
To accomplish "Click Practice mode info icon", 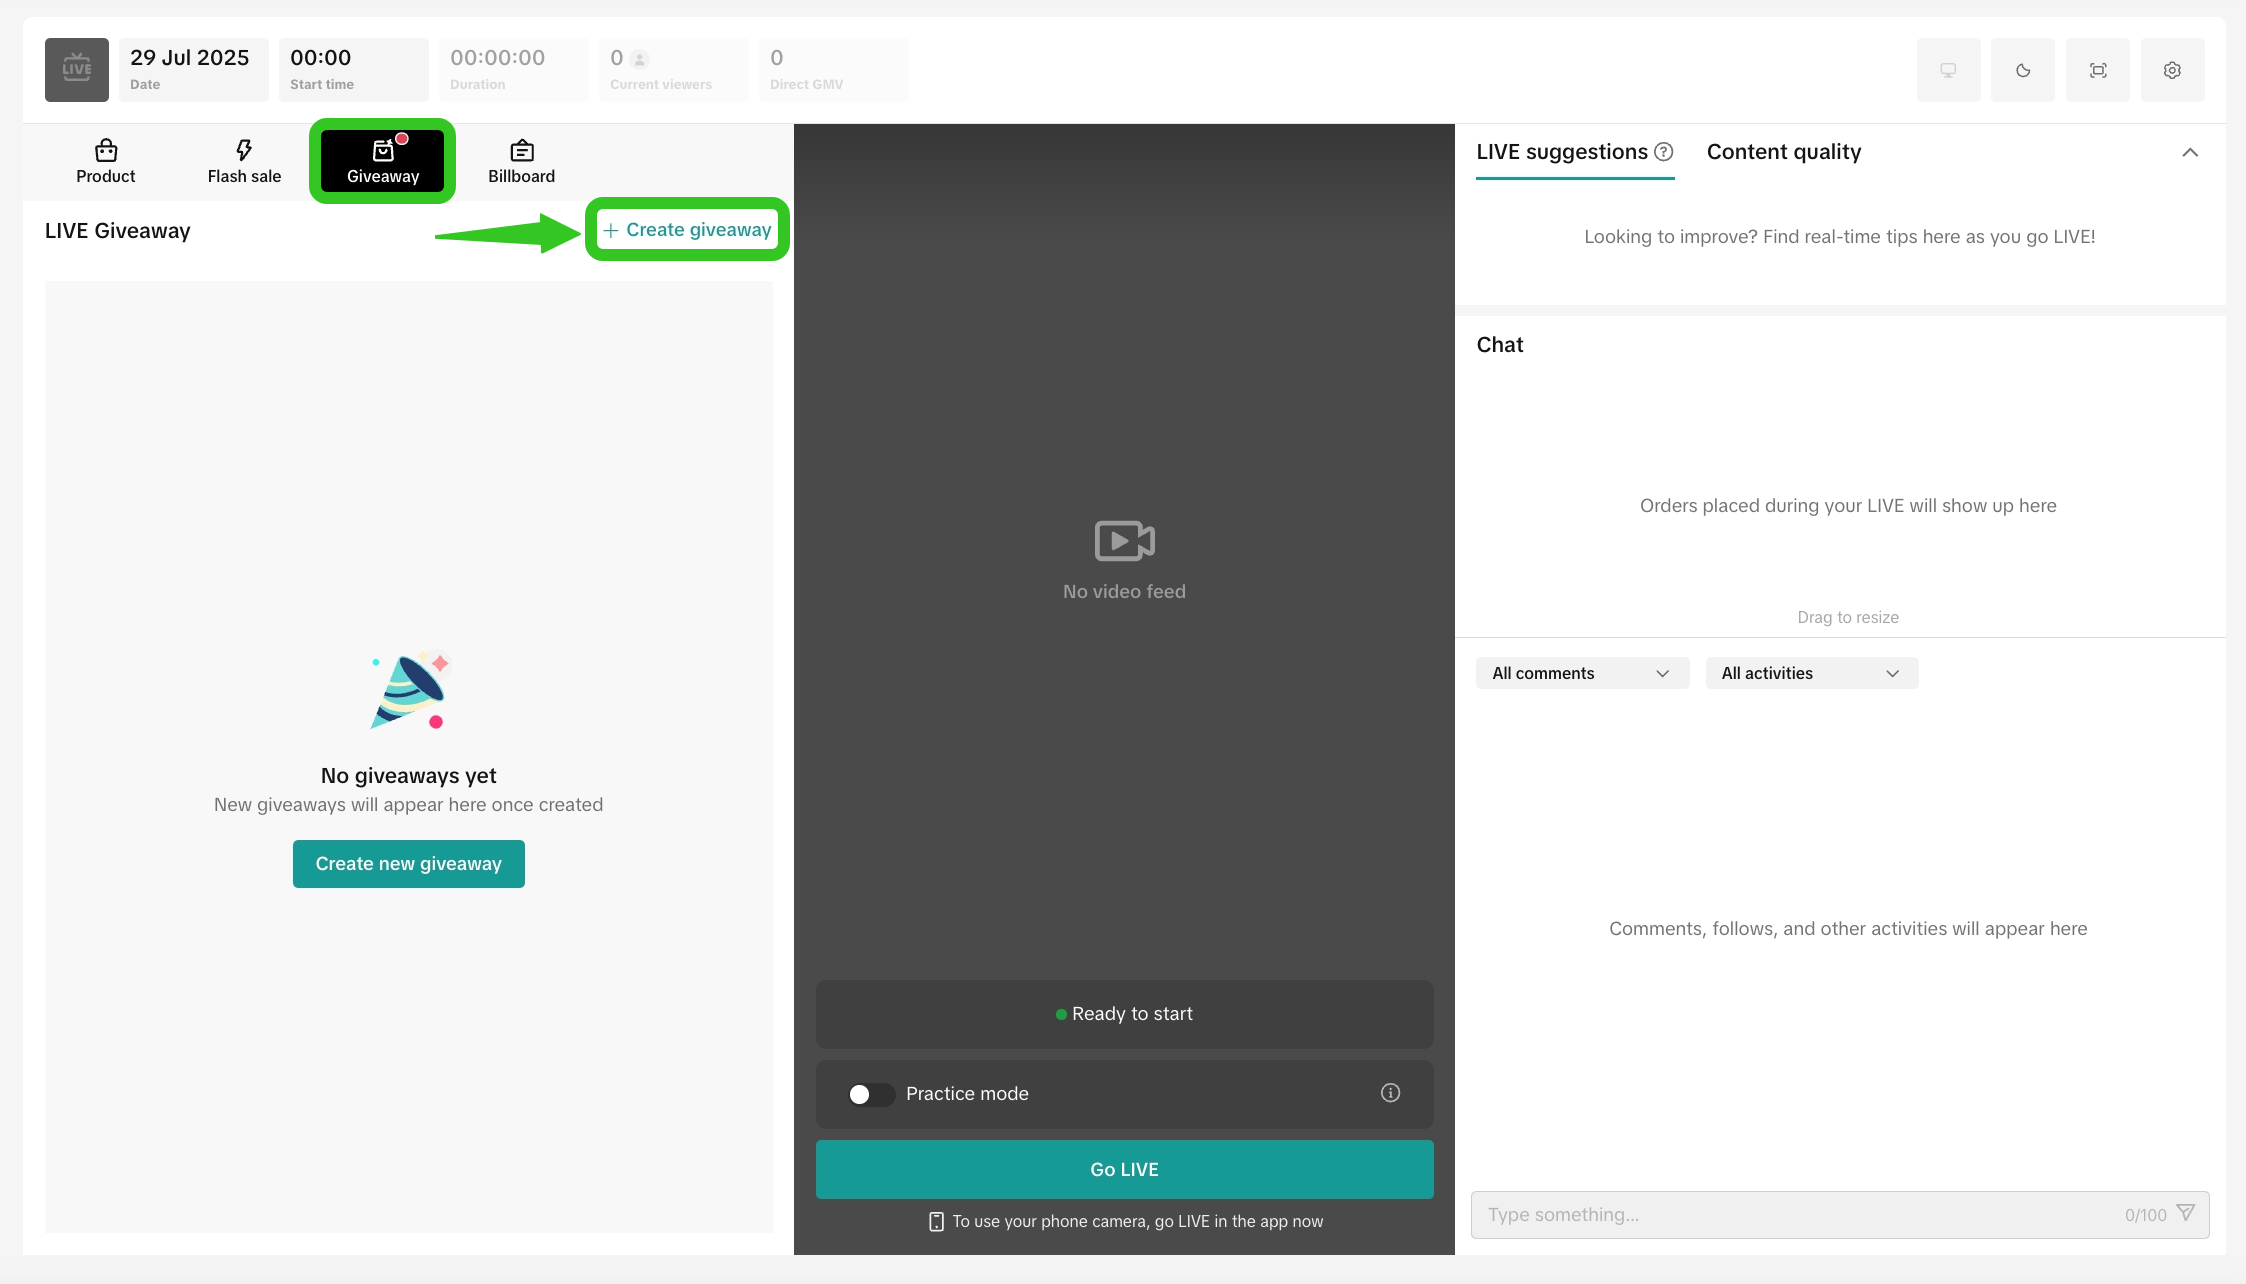I will pos(1390,1093).
